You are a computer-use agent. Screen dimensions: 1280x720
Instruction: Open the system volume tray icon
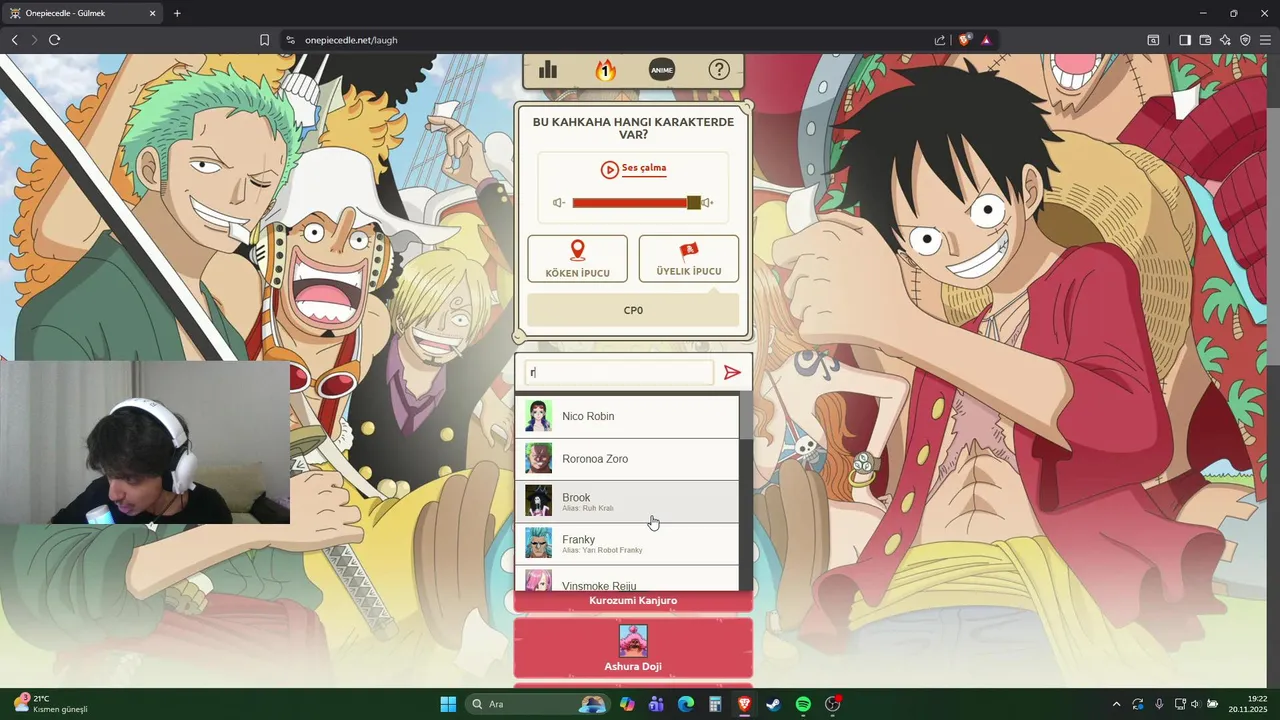[1195, 704]
